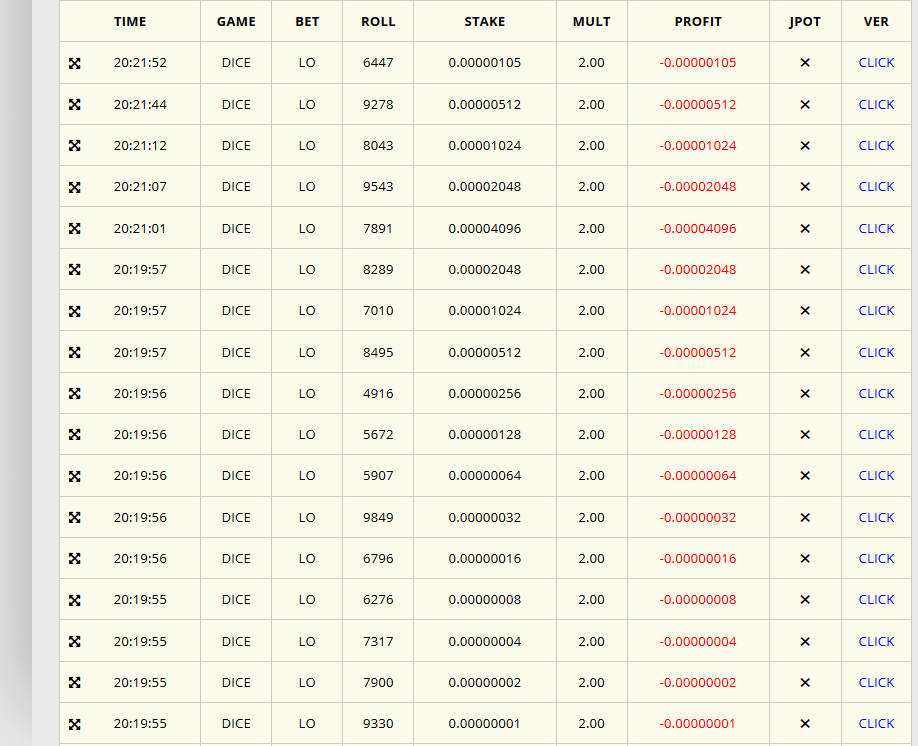918x746 pixels.
Task: Click the JPOT X mark for roll 9278
Action: pos(805,105)
